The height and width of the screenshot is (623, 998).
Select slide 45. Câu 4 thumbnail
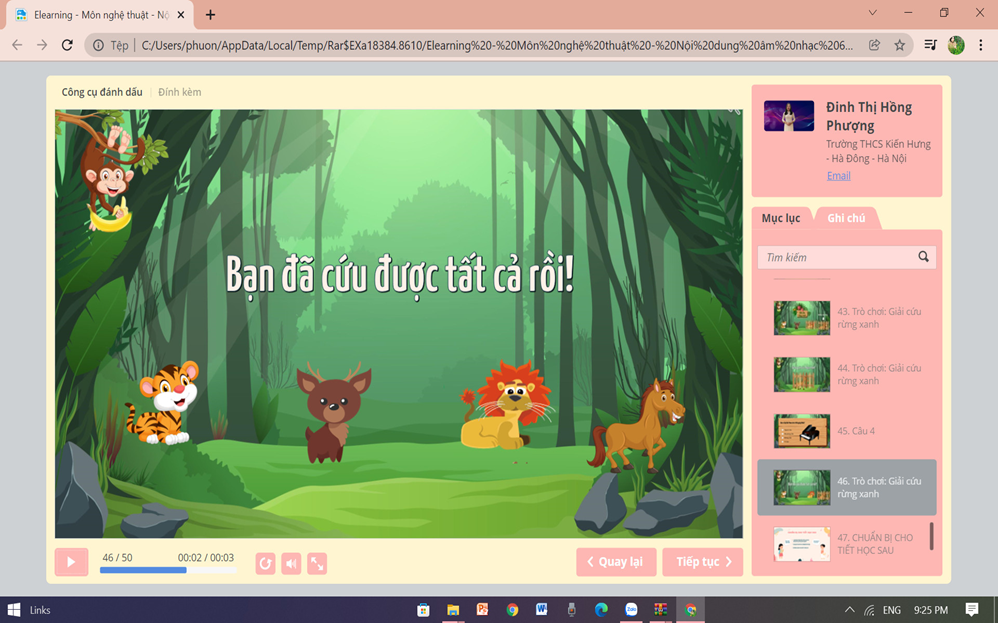point(802,431)
